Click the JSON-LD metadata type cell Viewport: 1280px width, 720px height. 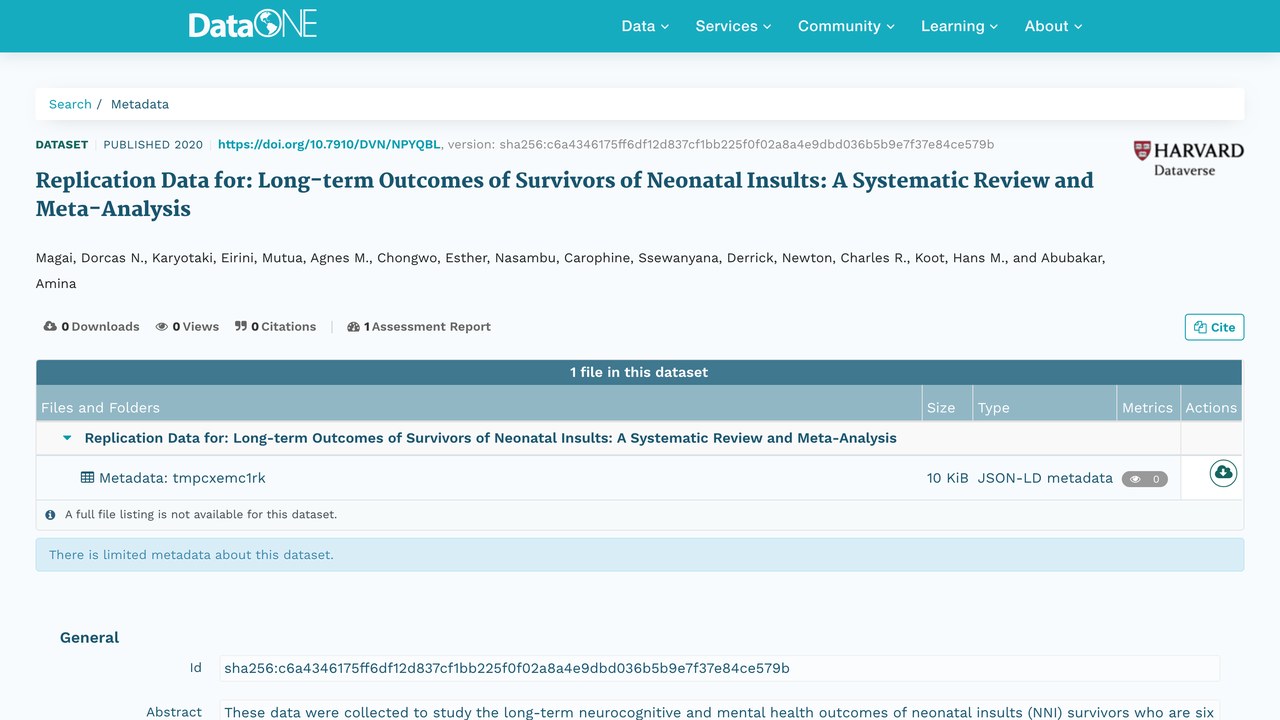[x=1045, y=478]
